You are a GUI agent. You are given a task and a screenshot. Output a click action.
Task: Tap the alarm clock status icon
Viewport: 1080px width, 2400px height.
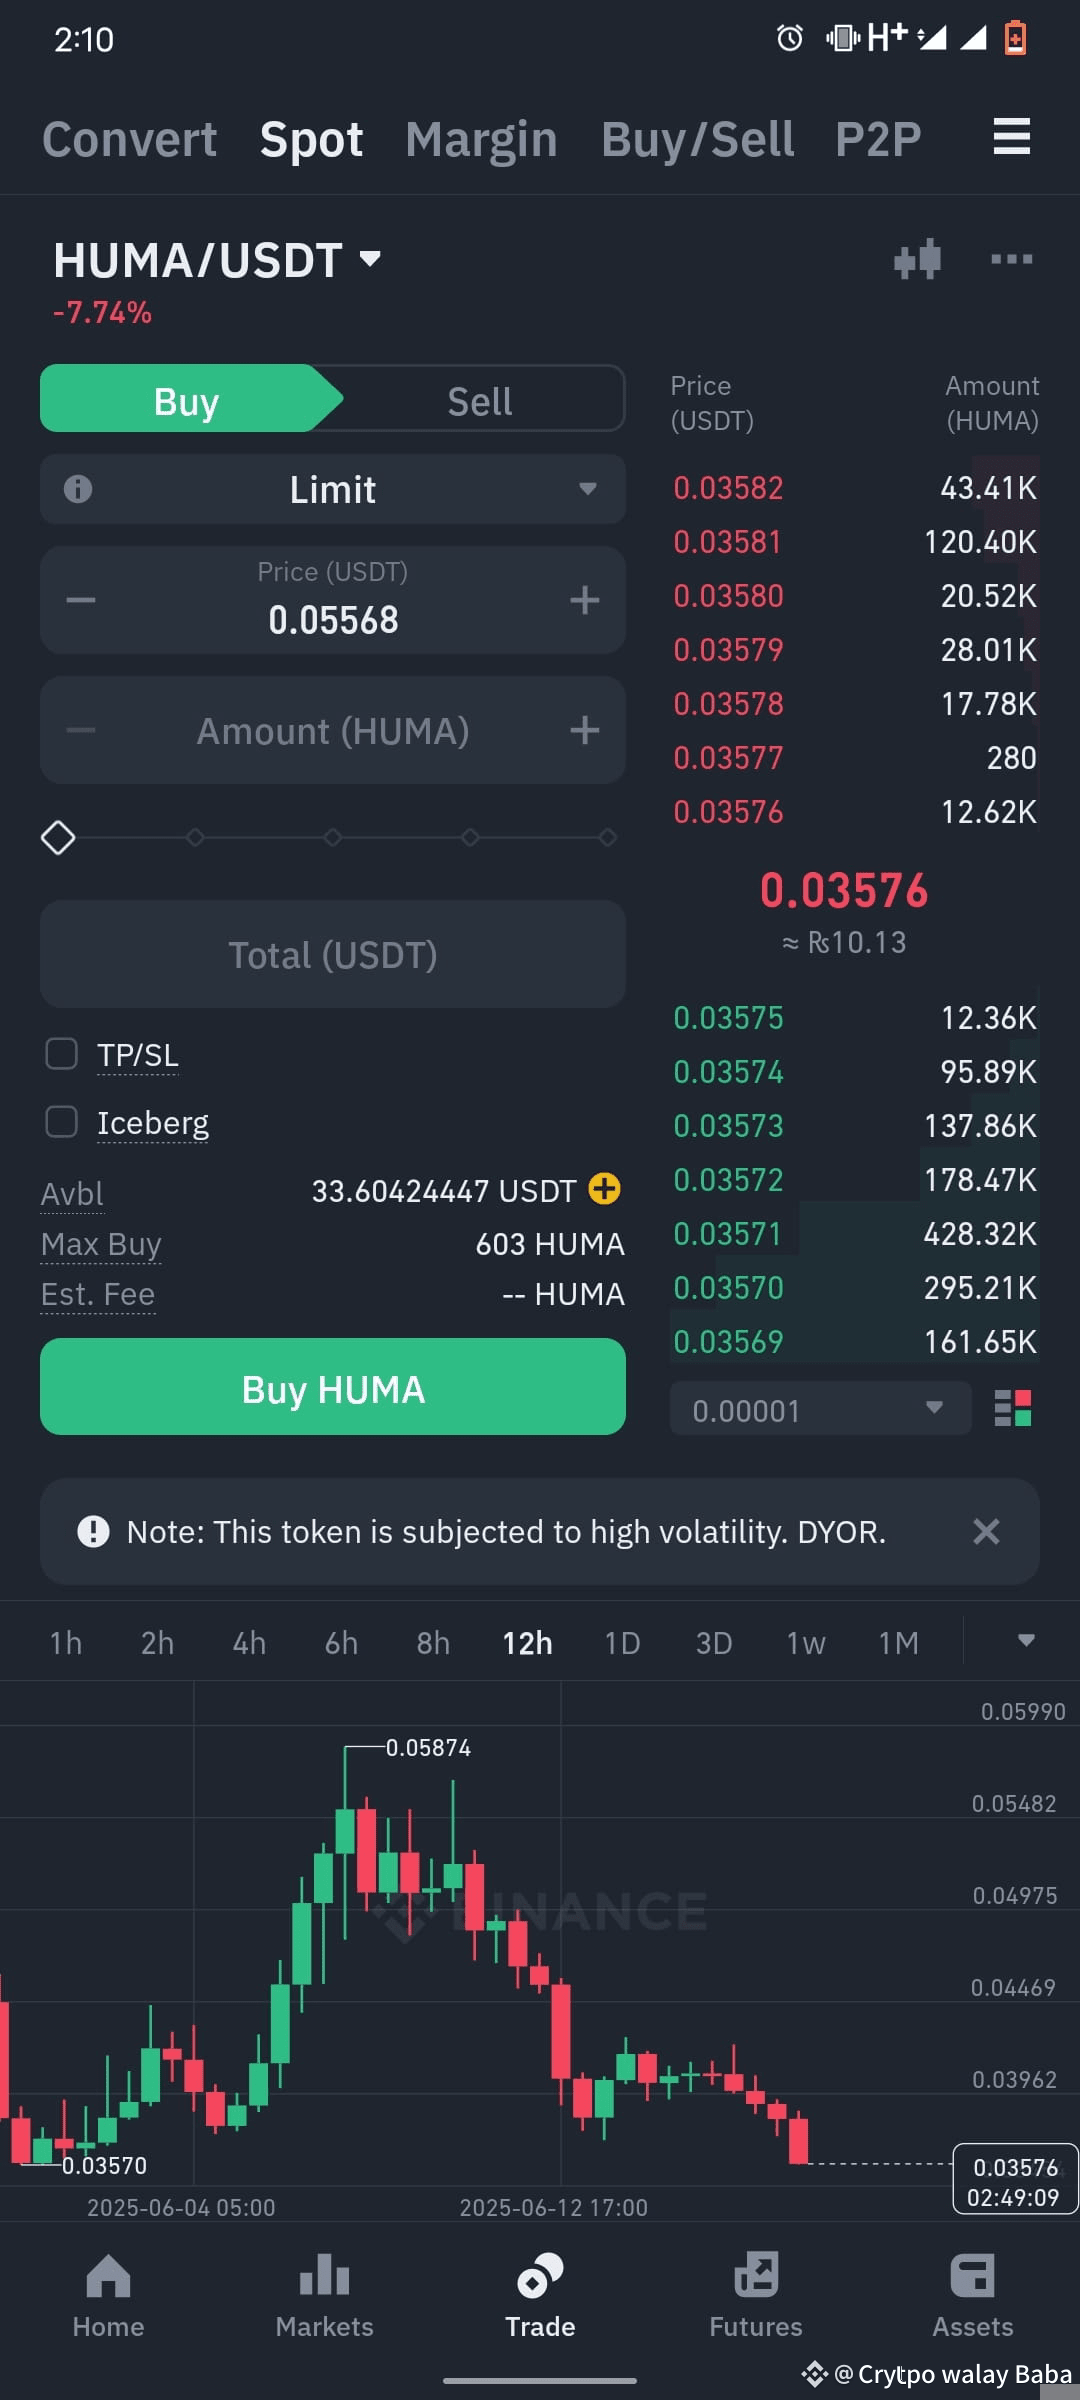coord(790,39)
